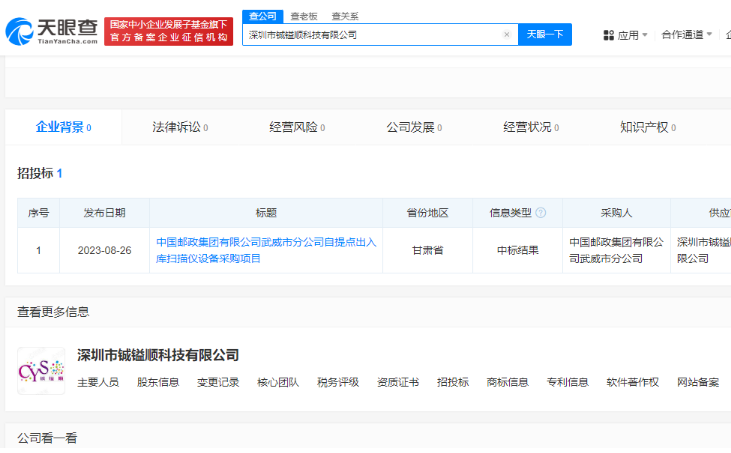The height and width of the screenshot is (453, 731).
Task: Click the info question mark beside 信息类型
Action: tap(540, 213)
